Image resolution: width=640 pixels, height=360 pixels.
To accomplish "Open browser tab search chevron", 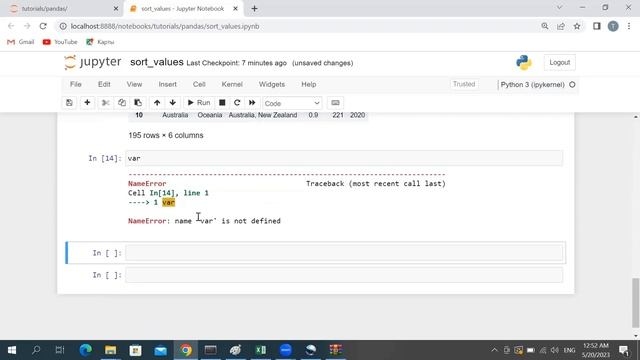I will tap(559, 7).
